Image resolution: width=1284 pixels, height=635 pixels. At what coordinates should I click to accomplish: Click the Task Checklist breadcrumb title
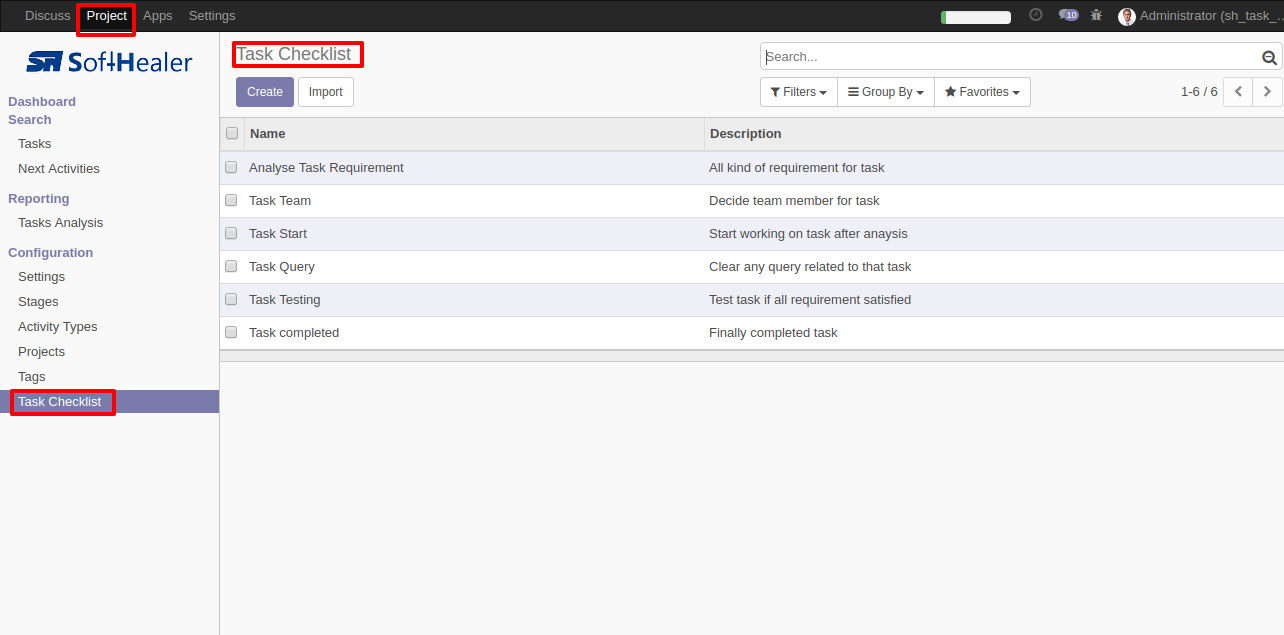[x=294, y=54]
